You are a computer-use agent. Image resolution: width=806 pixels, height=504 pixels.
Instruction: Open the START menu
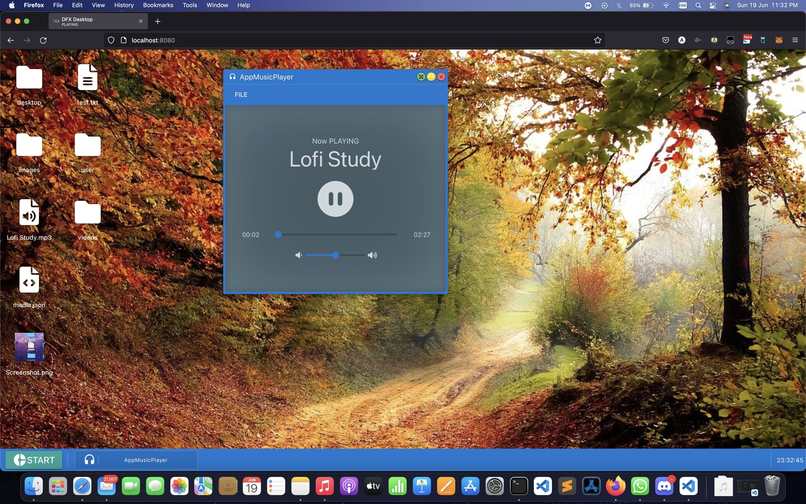tap(34, 460)
